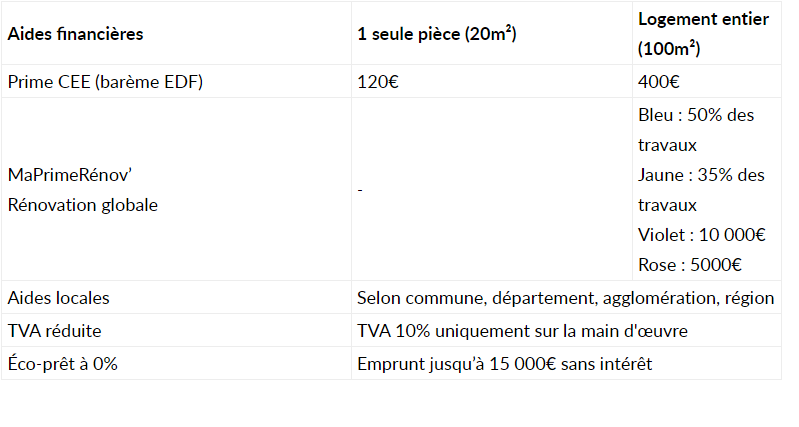Select the 'TVA réduite' row label

click(55, 331)
